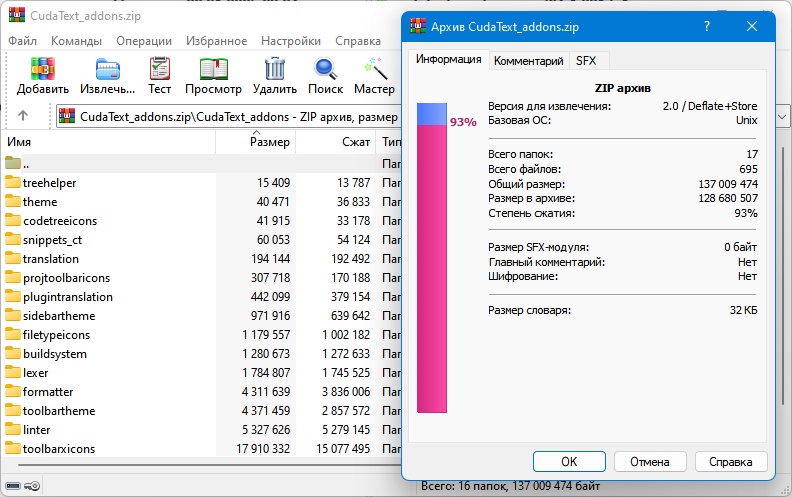Click the 2.0 / Deflate+Store version text
The width and height of the screenshot is (792, 497).
pos(710,106)
